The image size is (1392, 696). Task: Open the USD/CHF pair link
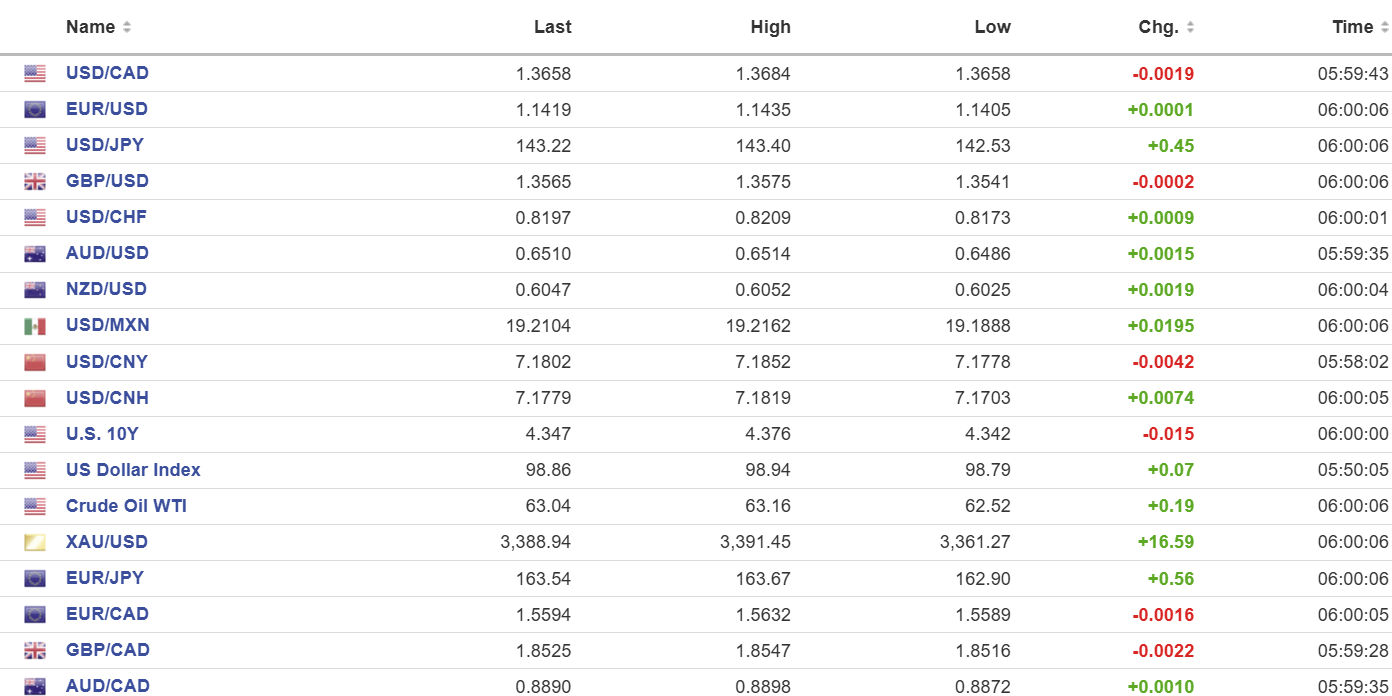106,217
